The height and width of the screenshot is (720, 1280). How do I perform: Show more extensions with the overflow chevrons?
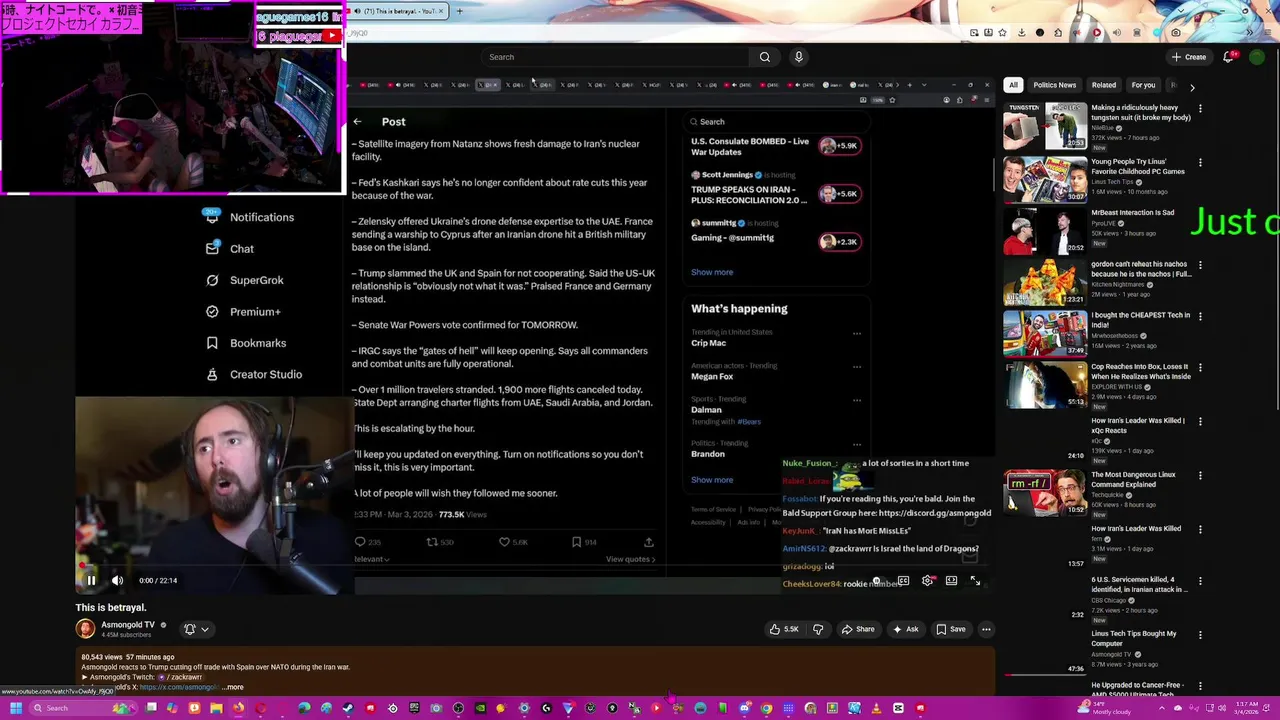pos(1250,32)
